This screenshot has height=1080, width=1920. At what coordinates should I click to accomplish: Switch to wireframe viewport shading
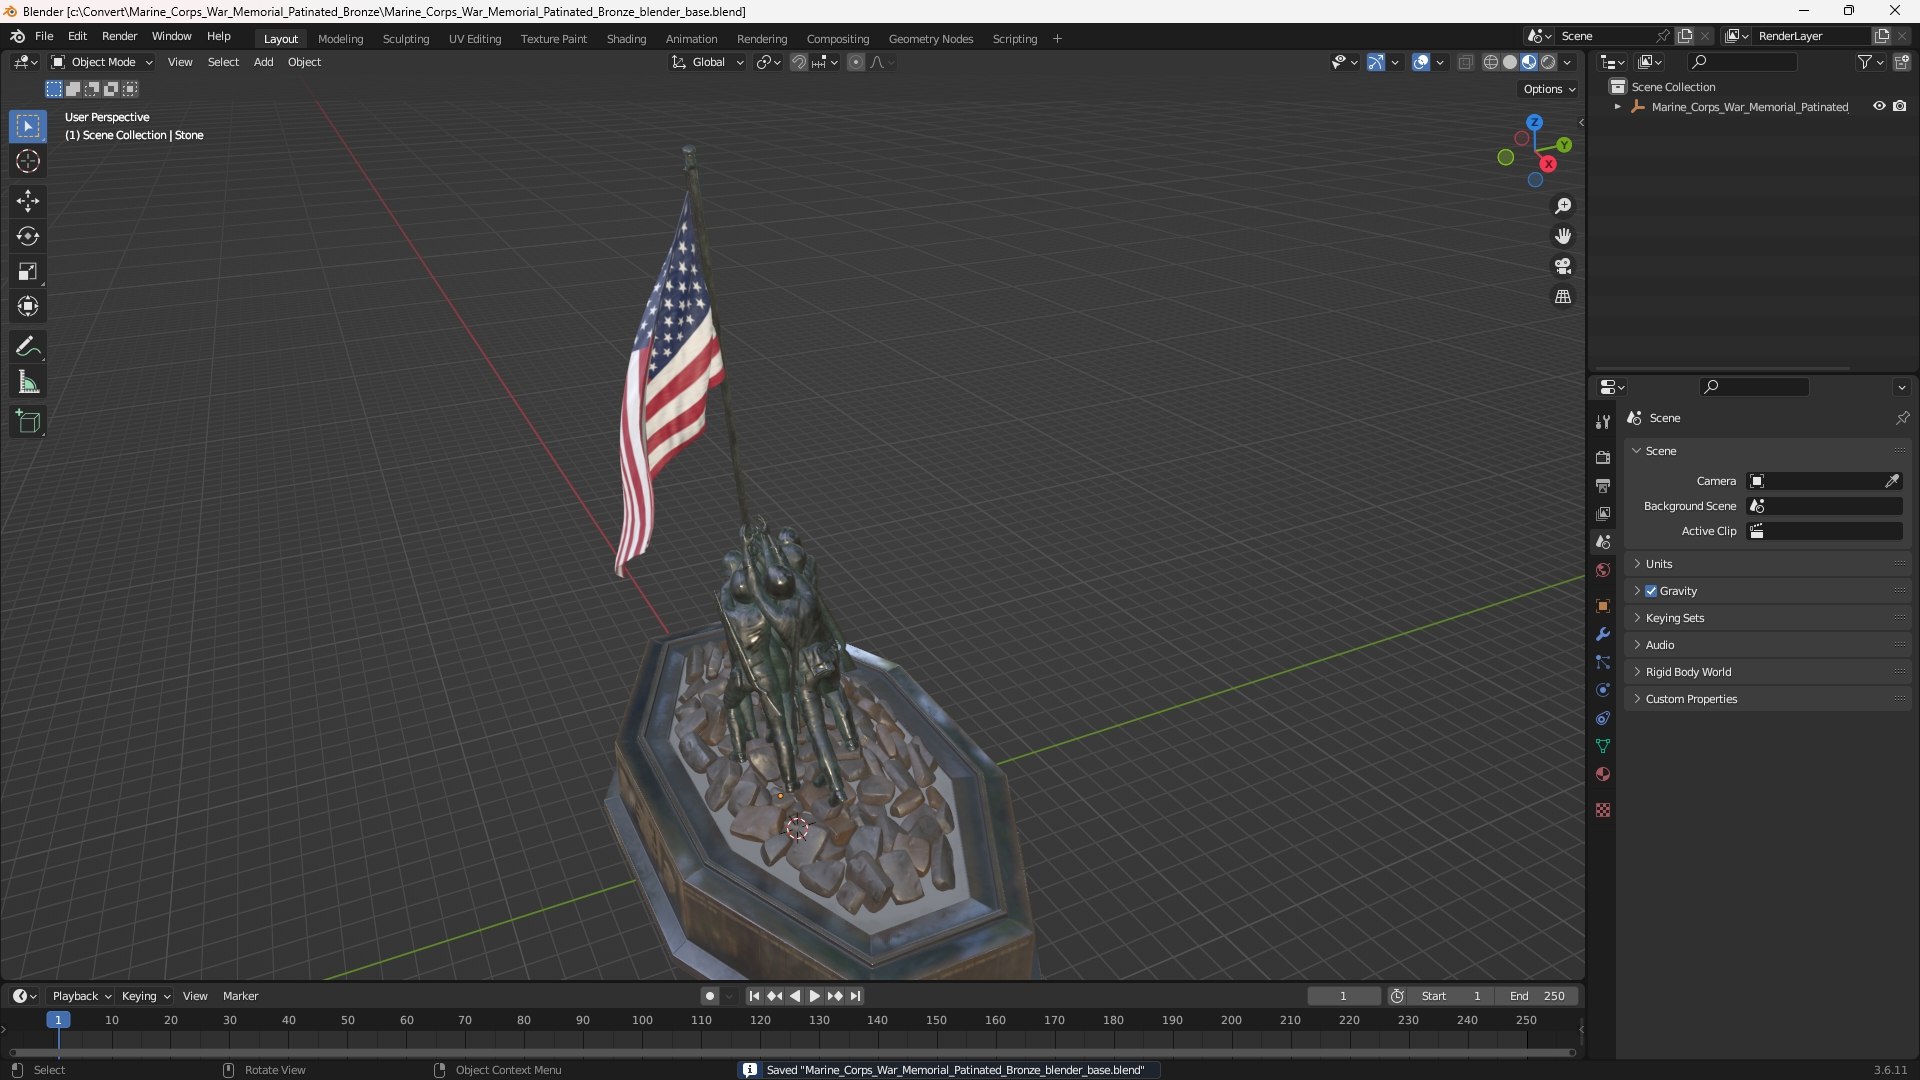[x=1491, y=62]
